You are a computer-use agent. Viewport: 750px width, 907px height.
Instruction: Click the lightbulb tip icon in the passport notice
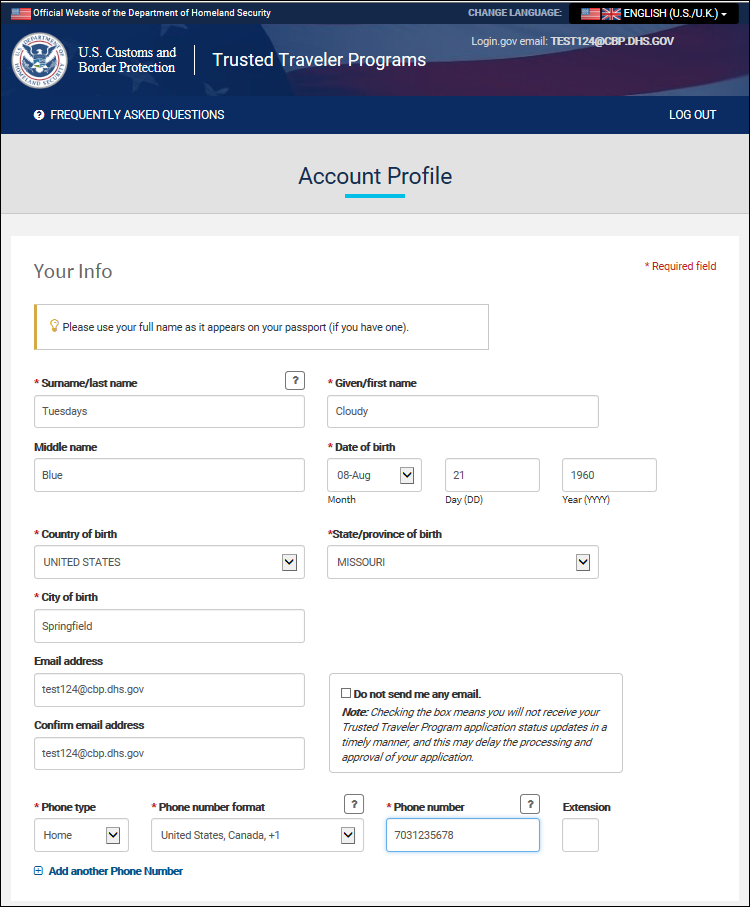tap(54, 326)
